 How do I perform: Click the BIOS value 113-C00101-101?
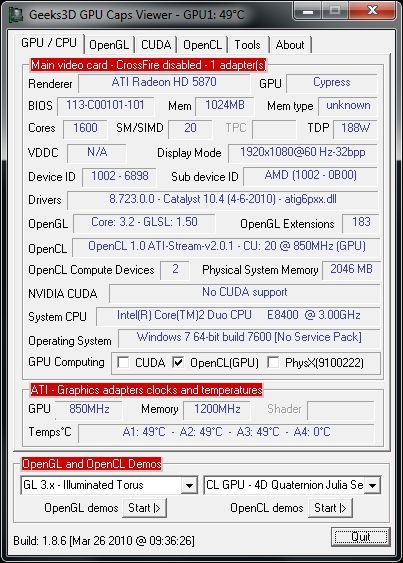point(105,106)
